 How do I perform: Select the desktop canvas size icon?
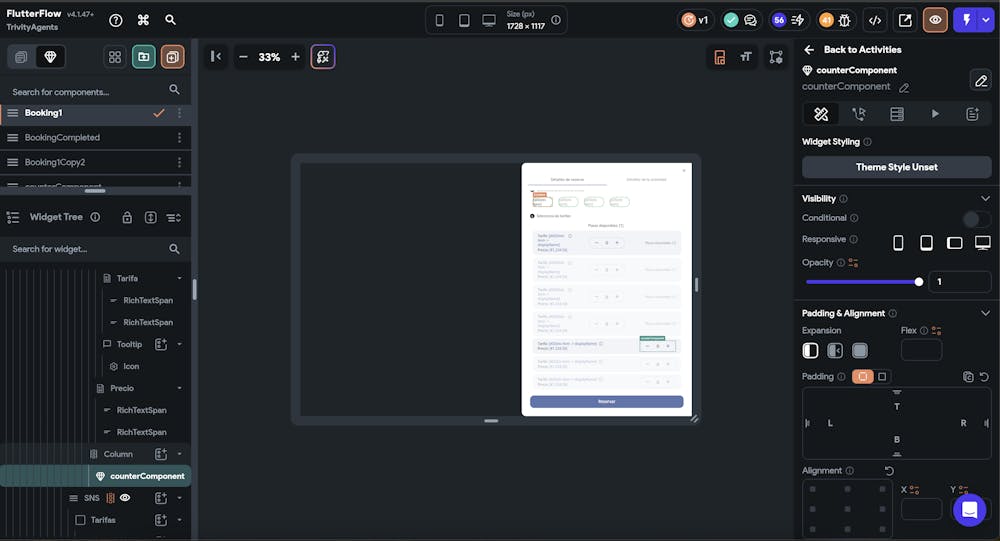[489, 20]
